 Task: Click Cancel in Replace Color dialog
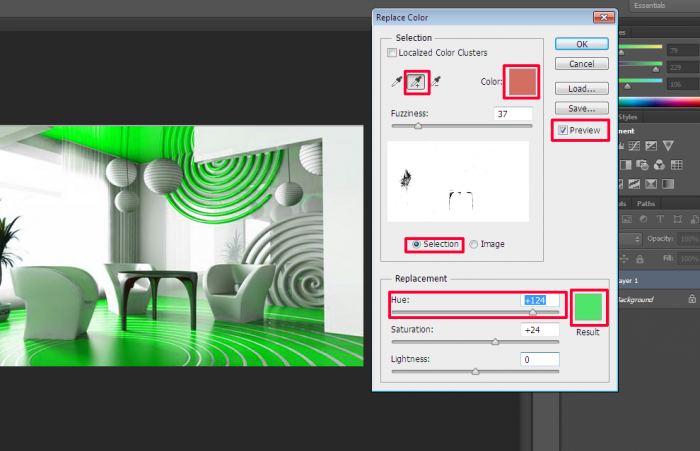[x=582, y=64]
